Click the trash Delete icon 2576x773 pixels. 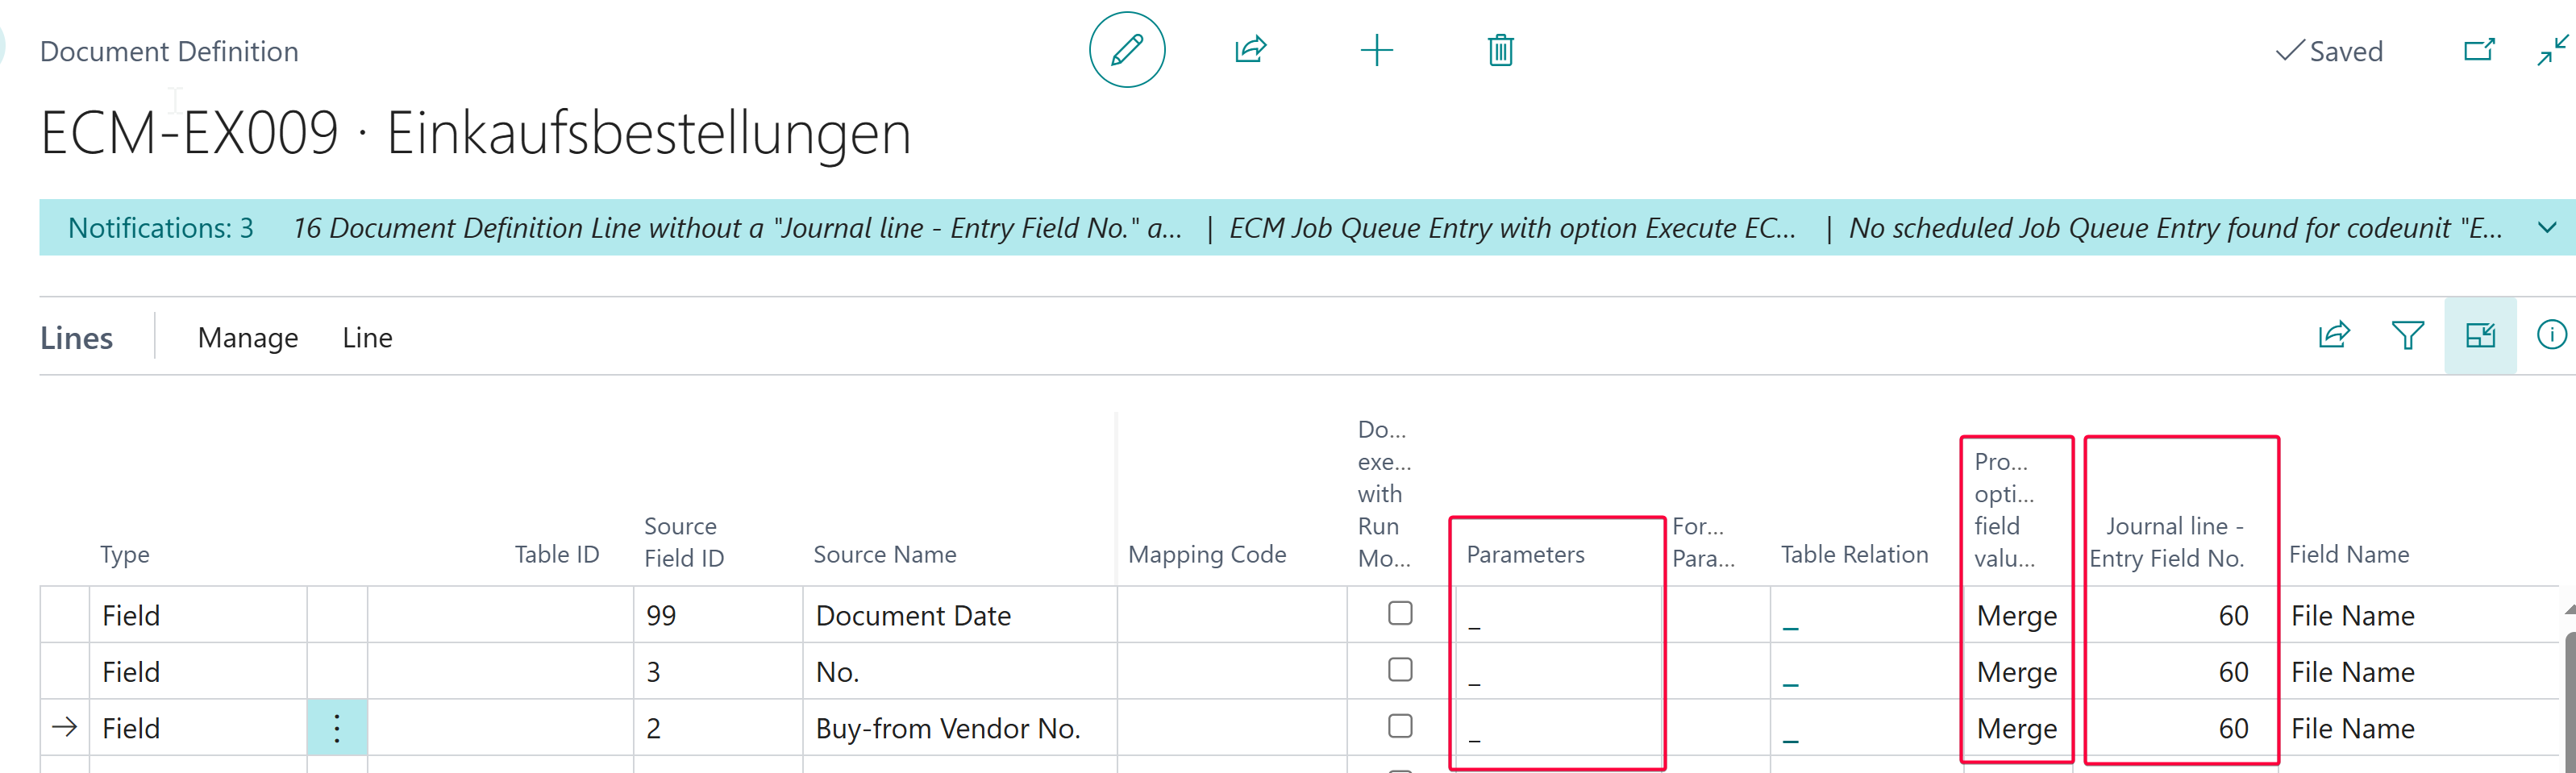pyautogui.click(x=1499, y=50)
